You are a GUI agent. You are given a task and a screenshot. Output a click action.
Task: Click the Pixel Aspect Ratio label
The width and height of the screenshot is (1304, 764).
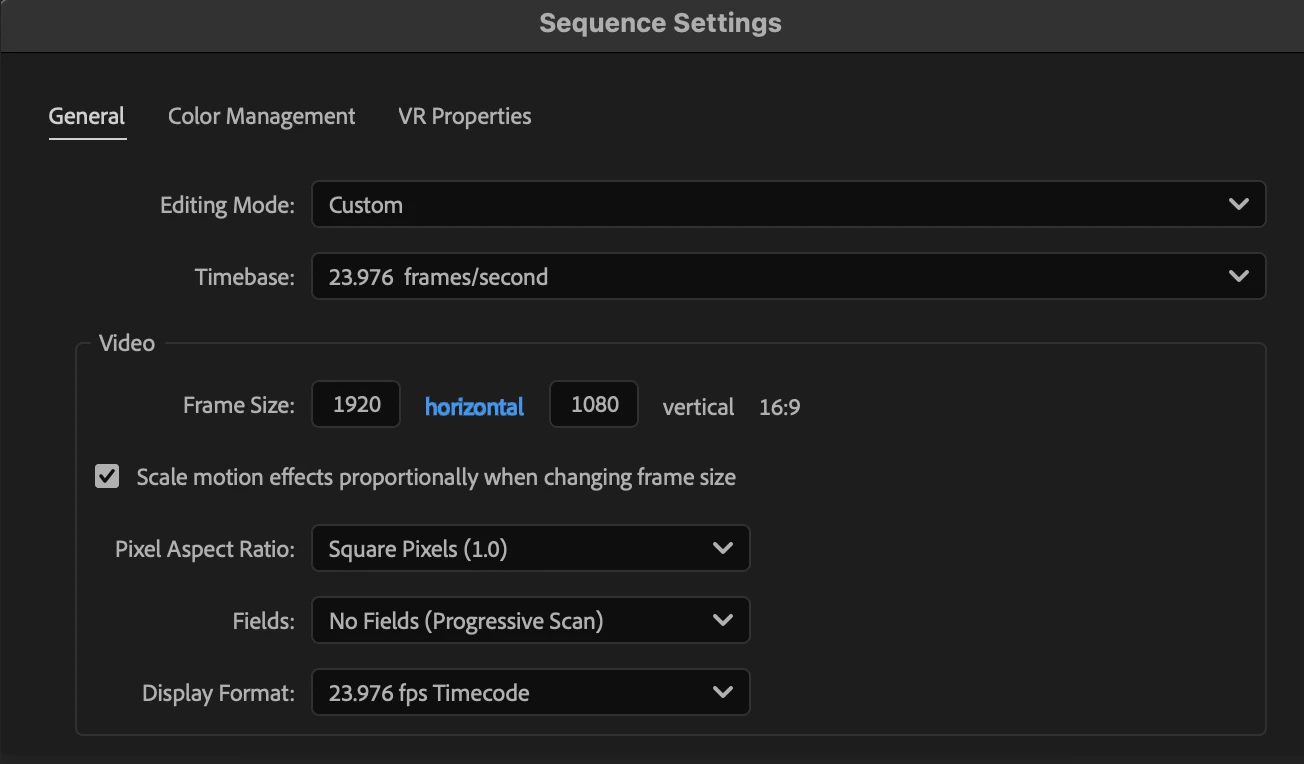[204, 549]
